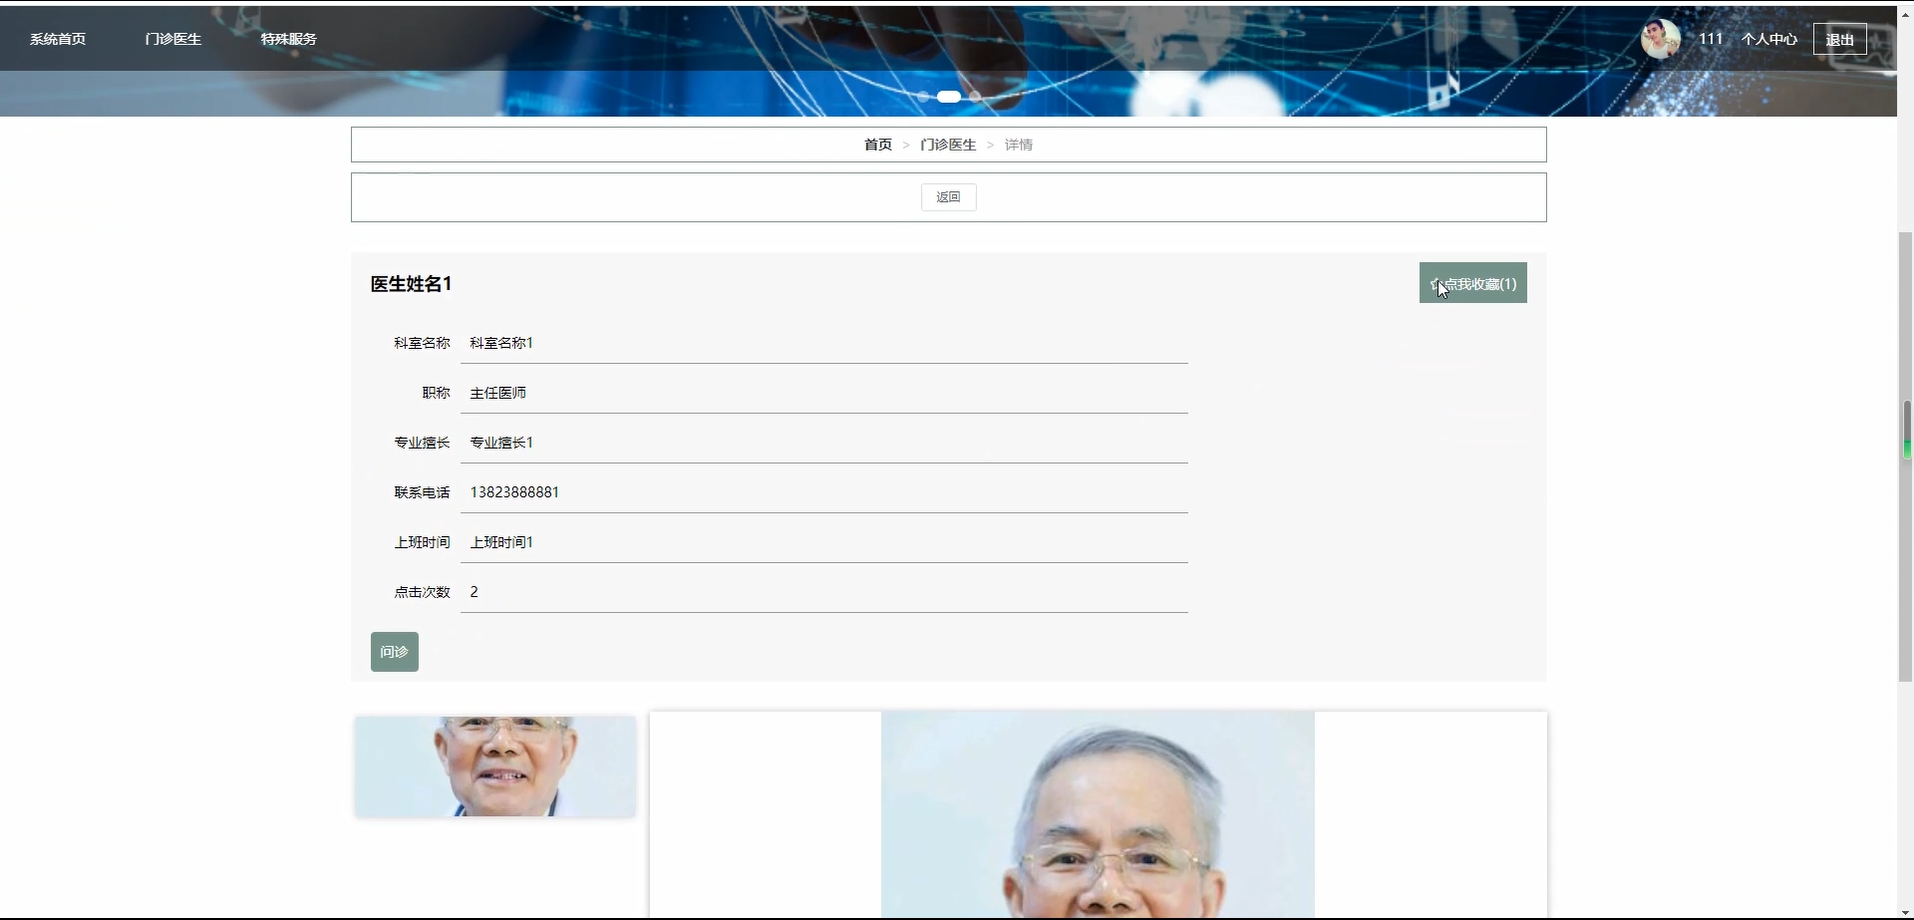Click the 点击次数 label
The height and width of the screenshot is (920, 1914).
tap(422, 592)
